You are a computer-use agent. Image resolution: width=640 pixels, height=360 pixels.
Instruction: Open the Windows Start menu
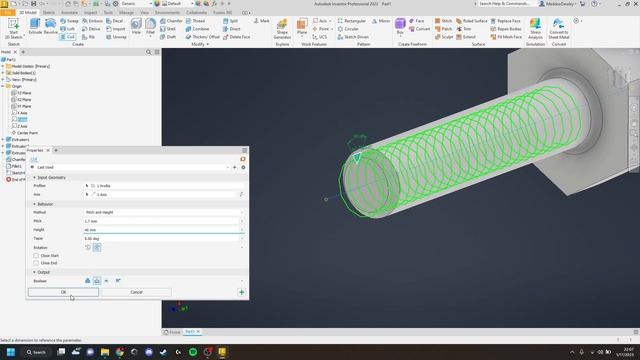pos(11,352)
